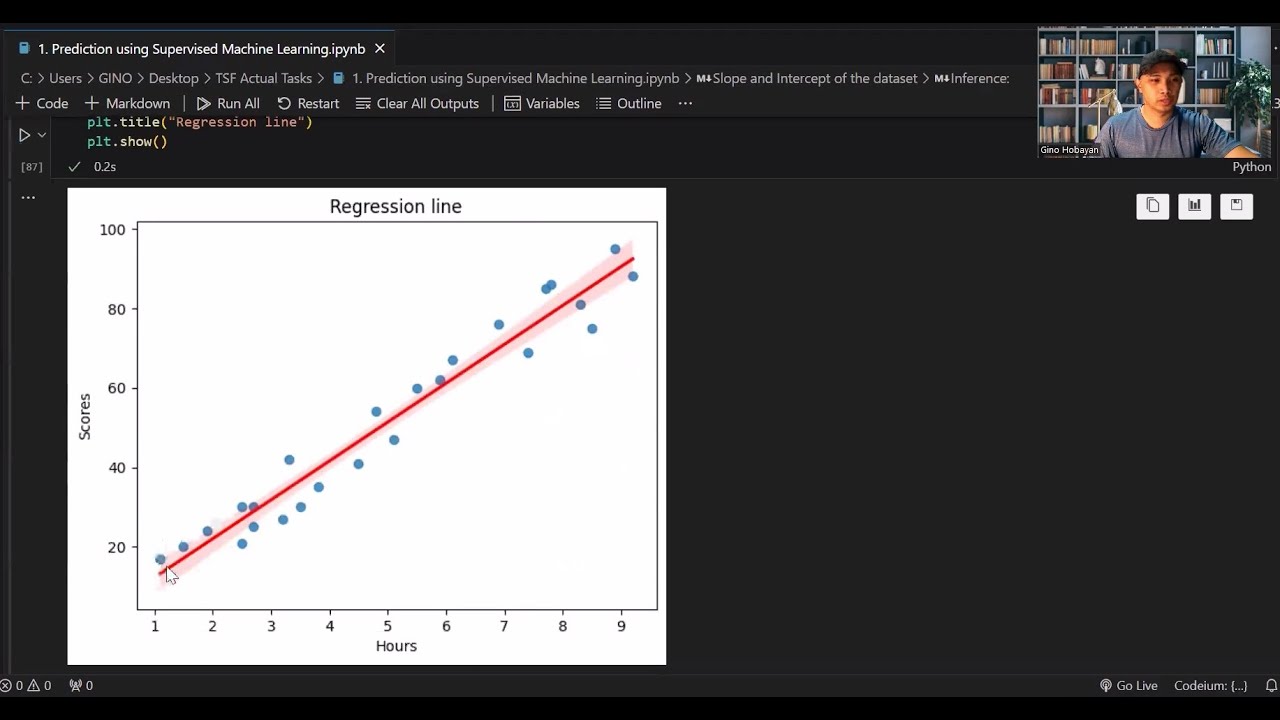Click the Go Live status button
This screenshot has height=720, width=1280.
(1128, 686)
